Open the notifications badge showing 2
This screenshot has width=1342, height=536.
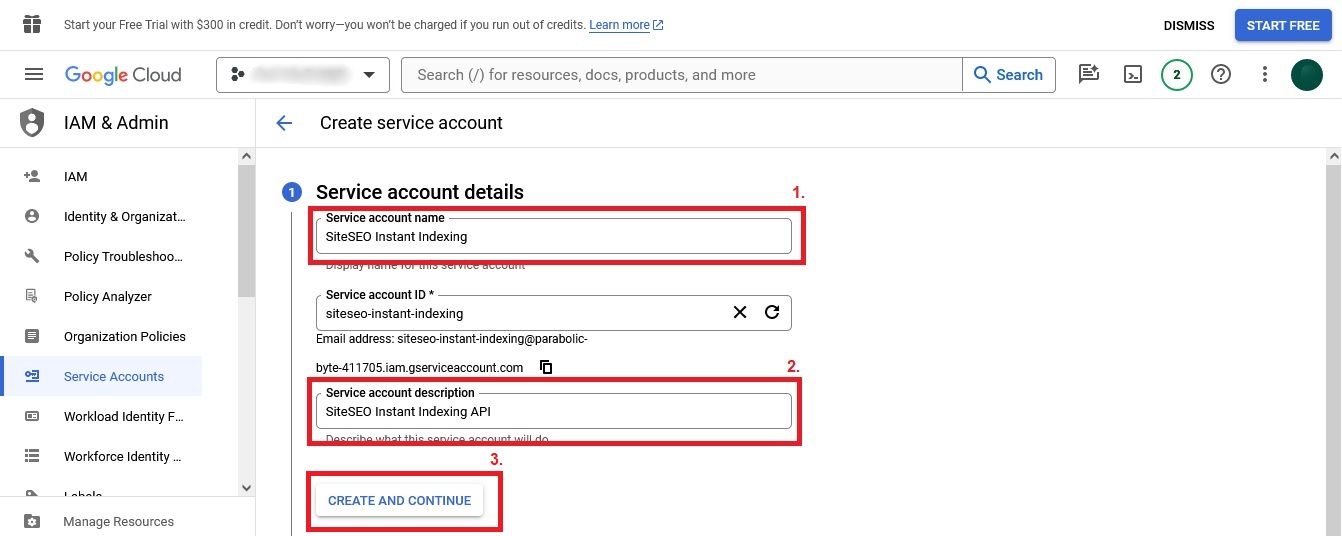[1177, 75]
